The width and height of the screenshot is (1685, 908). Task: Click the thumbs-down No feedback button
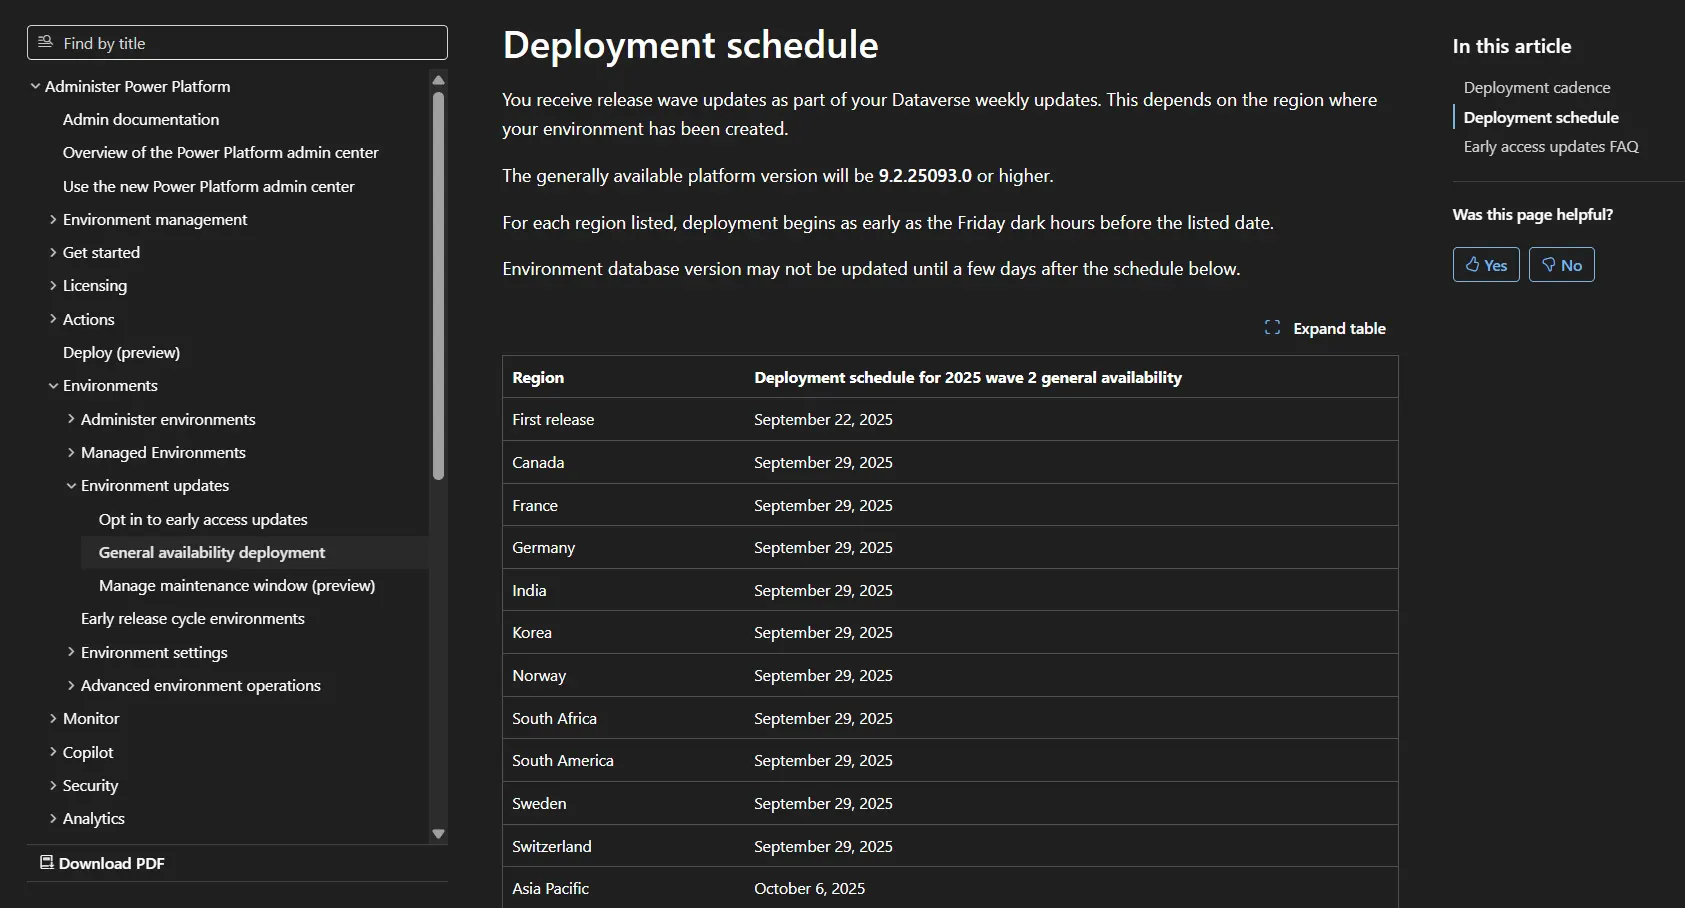point(1561,265)
